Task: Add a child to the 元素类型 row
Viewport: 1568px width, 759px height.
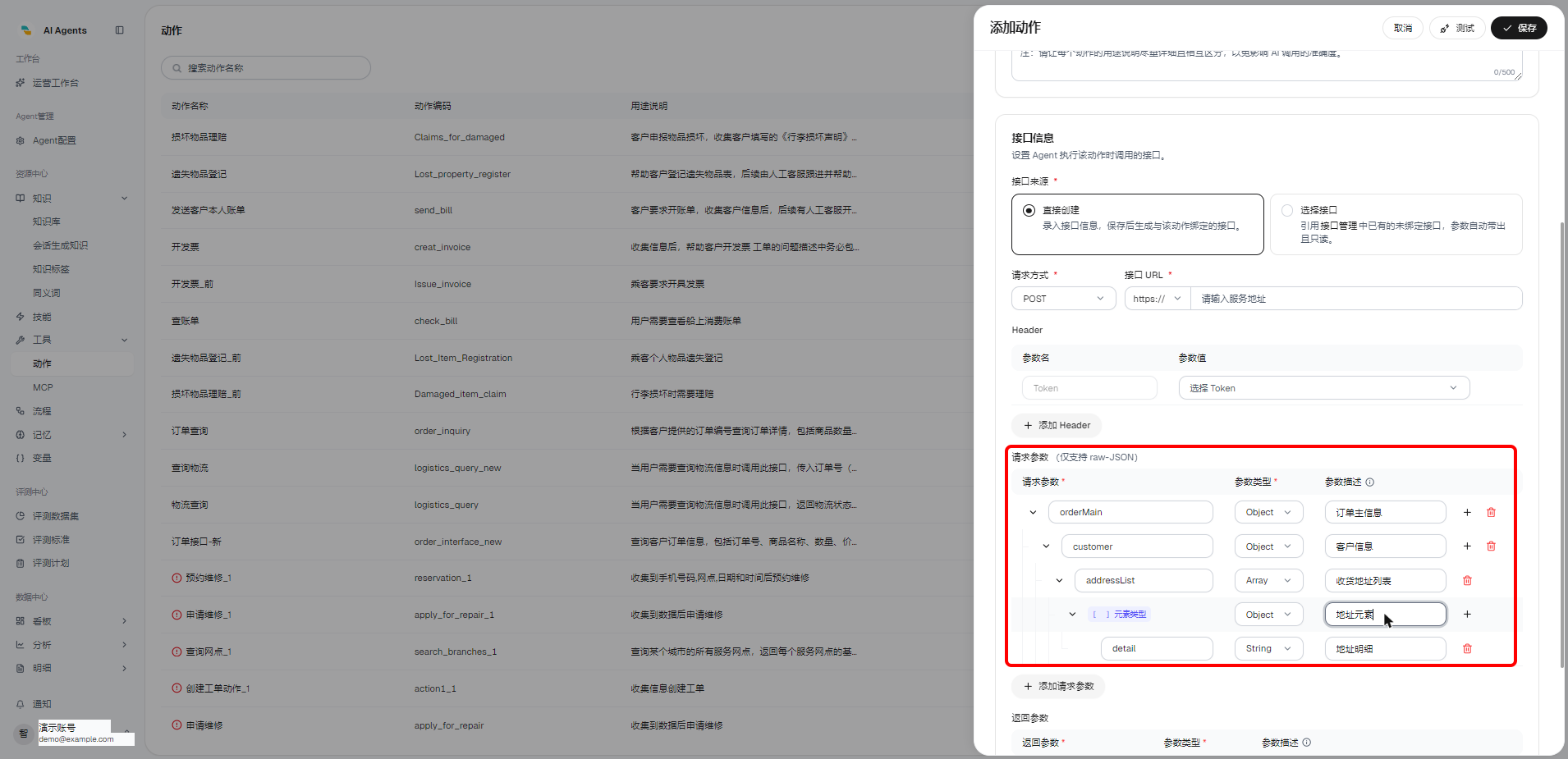Action: (1467, 614)
